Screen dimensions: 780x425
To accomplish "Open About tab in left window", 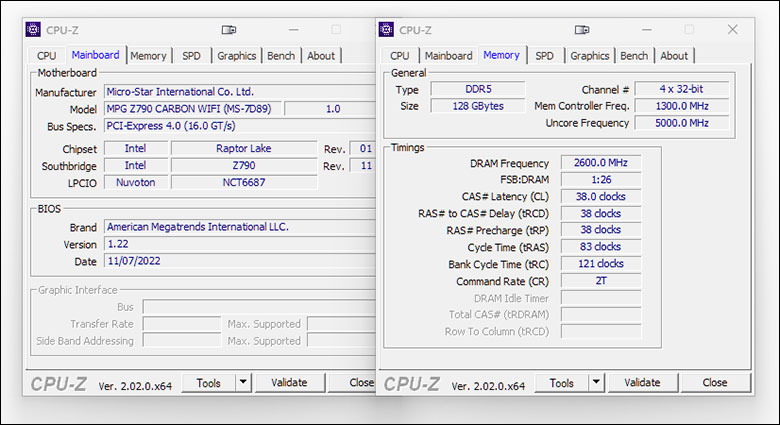I will pos(321,56).
